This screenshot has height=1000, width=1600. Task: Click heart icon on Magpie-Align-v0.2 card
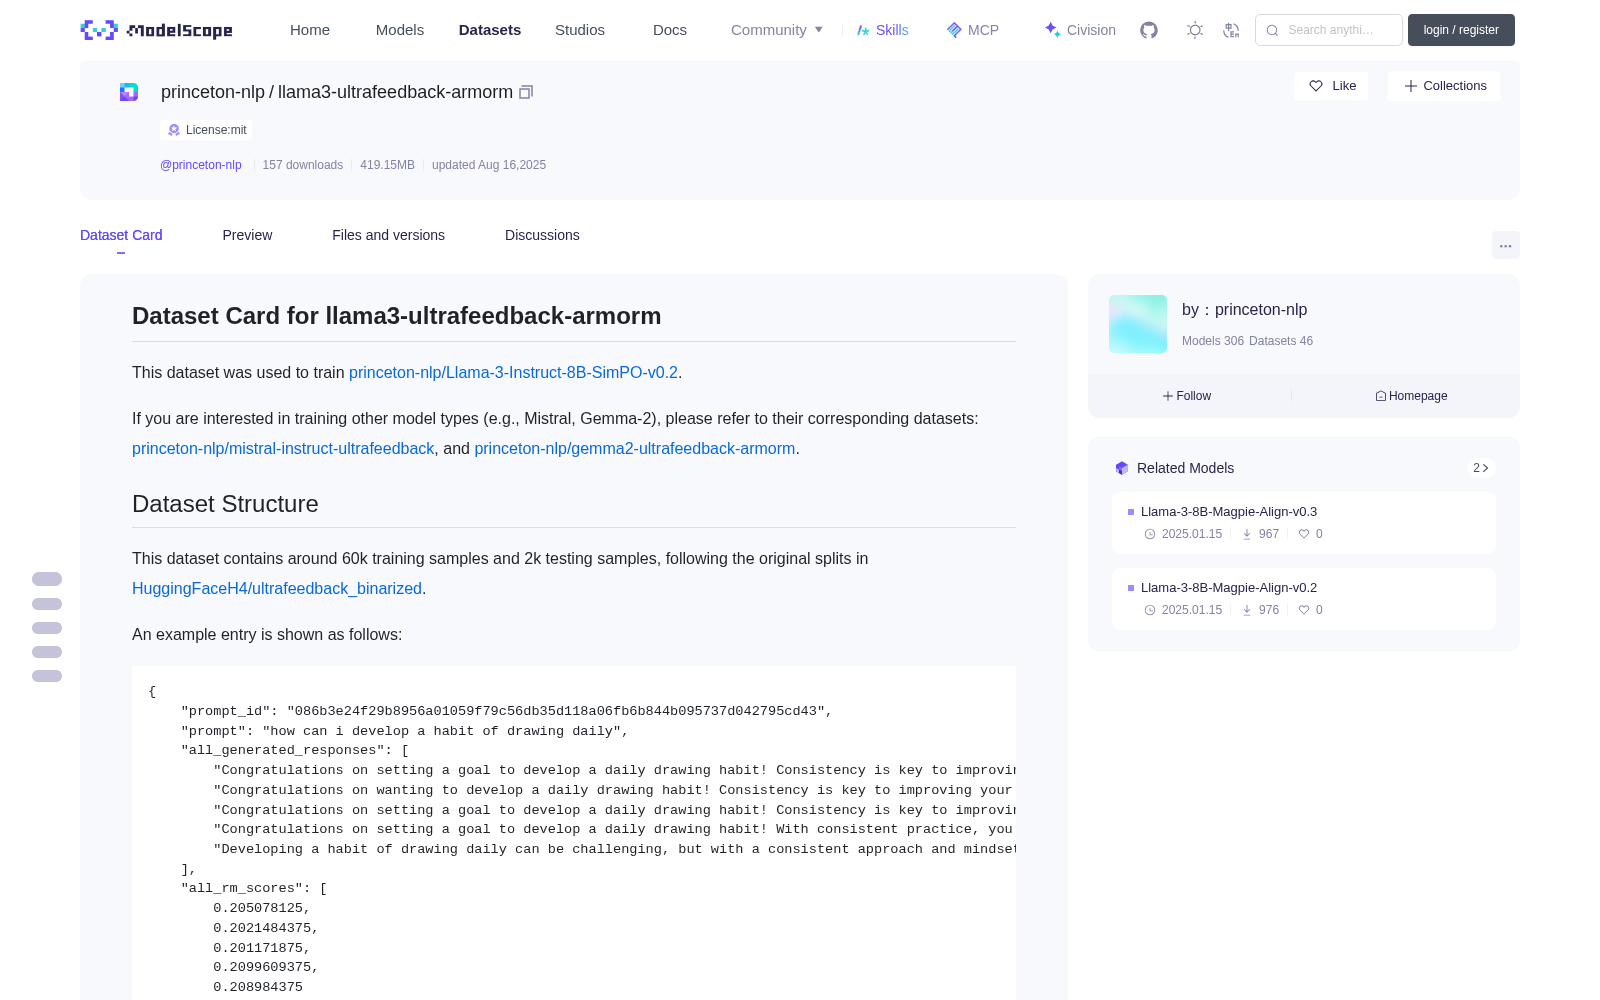click(1304, 610)
